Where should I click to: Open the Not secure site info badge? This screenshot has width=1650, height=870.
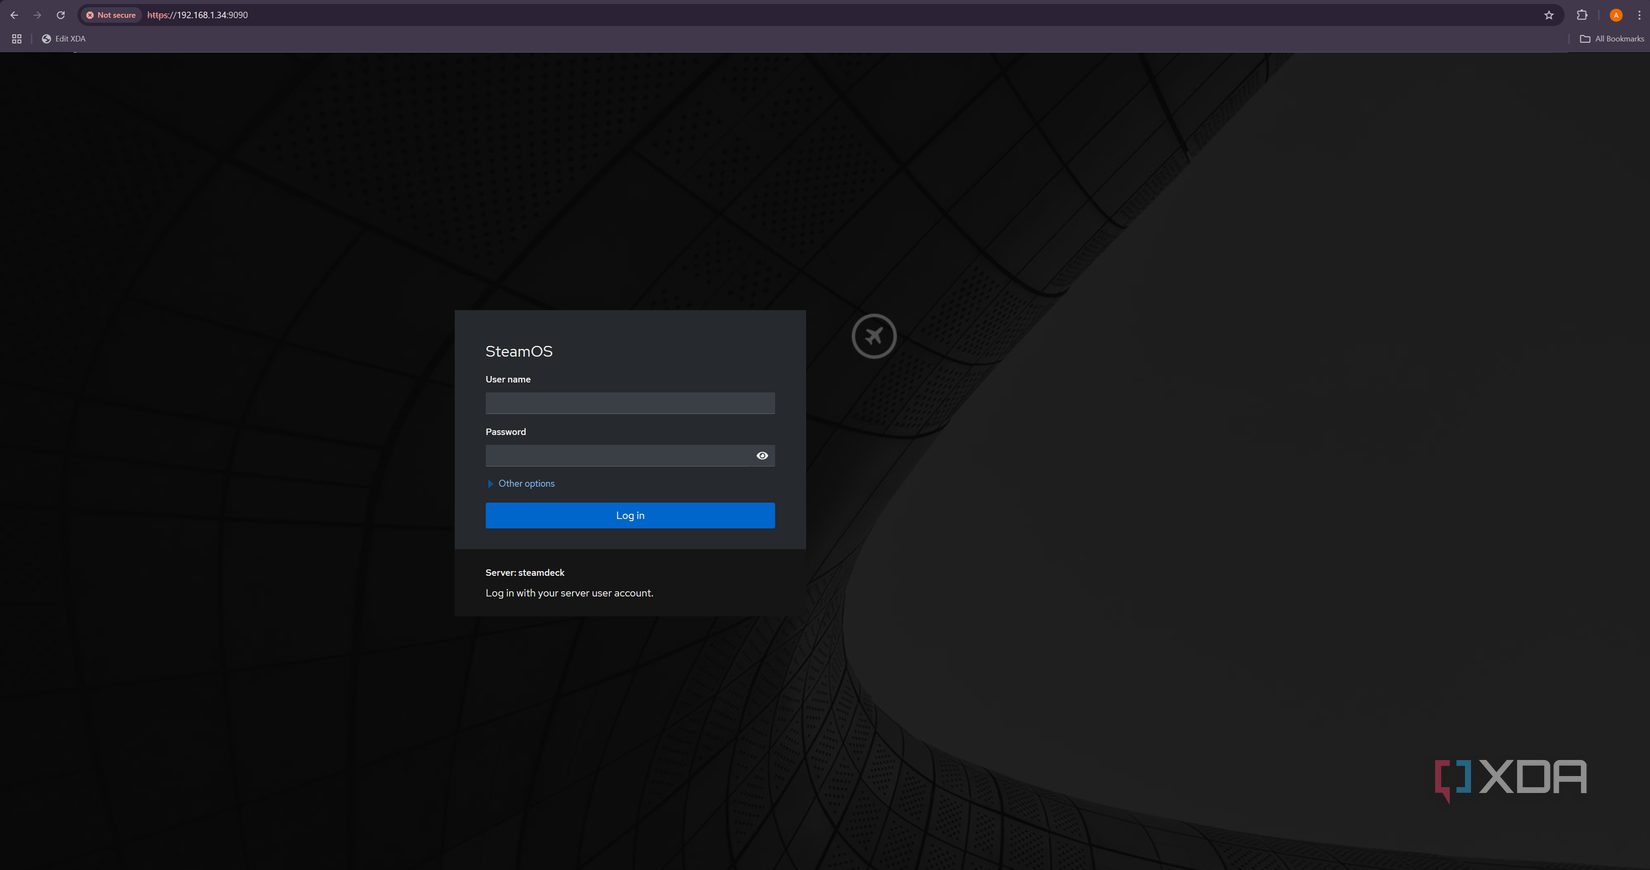111,15
